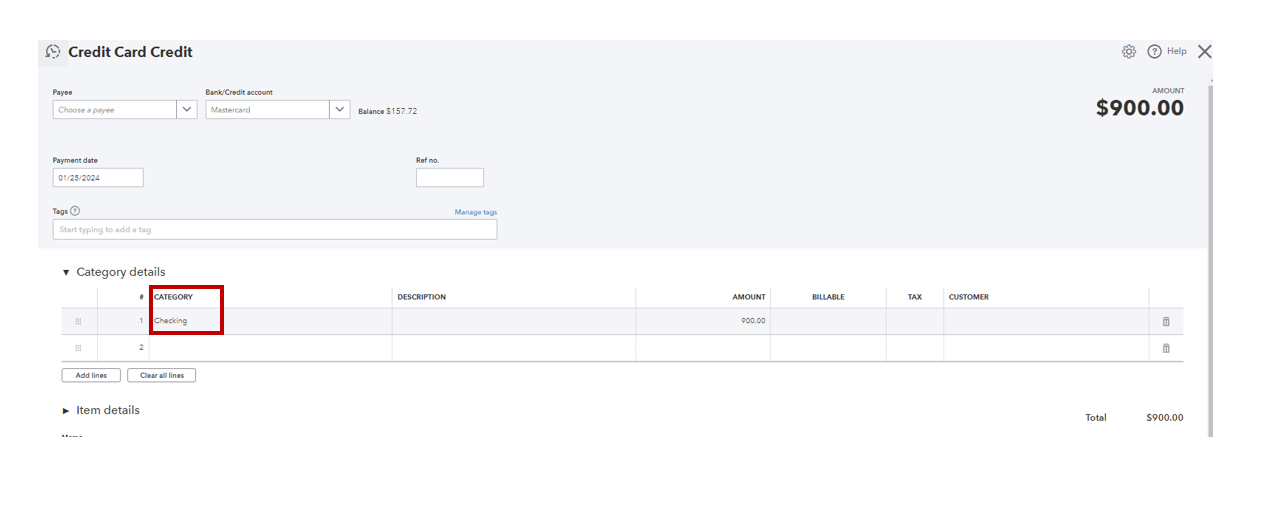This screenshot has height=522, width=1287.
Task: Click the Tags info question icon
Action: click(x=75, y=211)
